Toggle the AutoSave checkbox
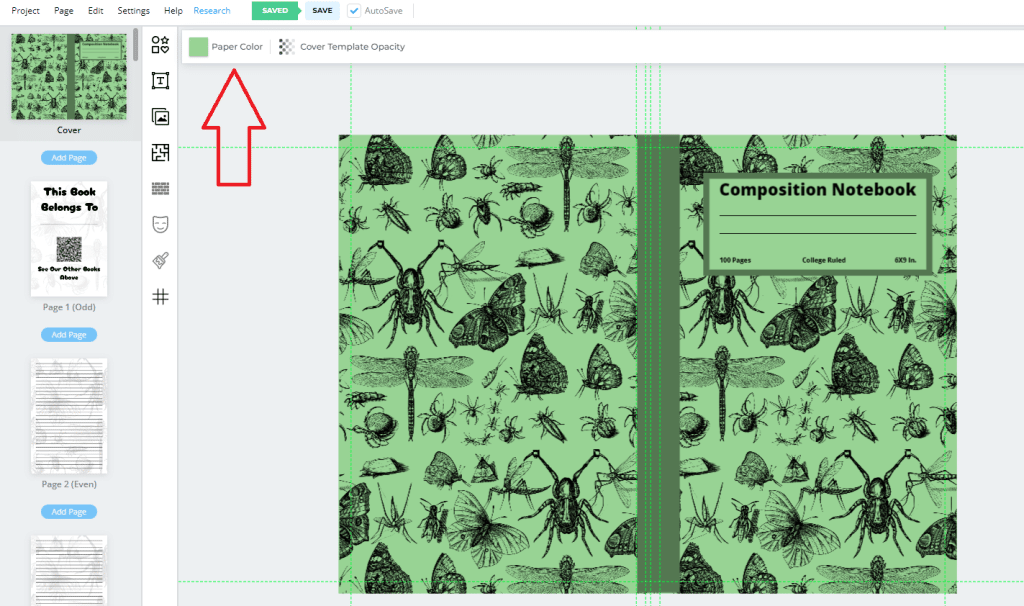The height and width of the screenshot is (606, 1024). (x=355, y=11)
